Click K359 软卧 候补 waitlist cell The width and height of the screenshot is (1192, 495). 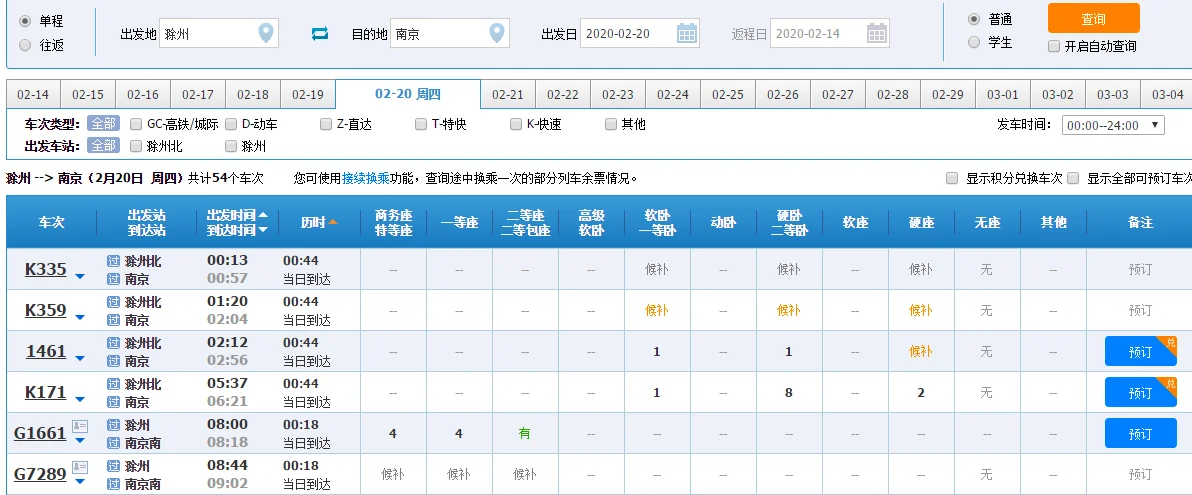[657, 310]
